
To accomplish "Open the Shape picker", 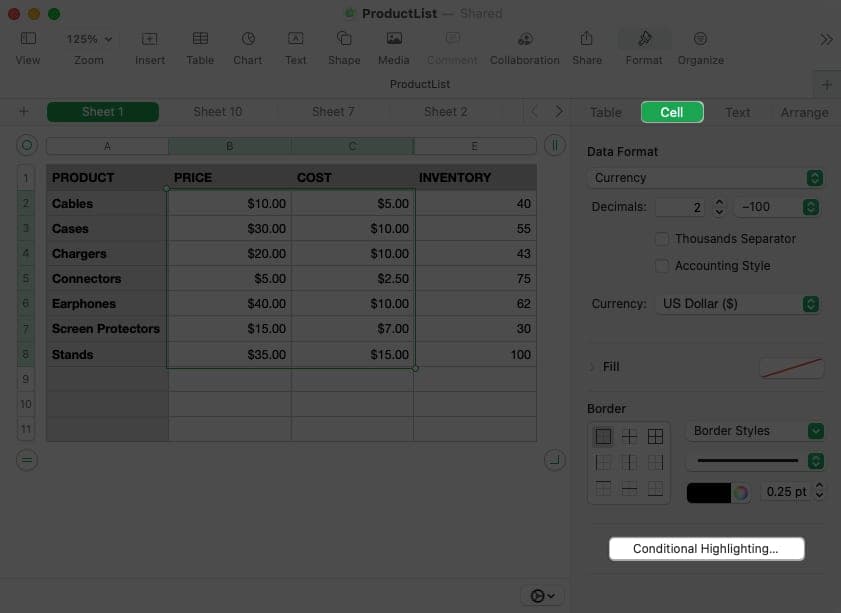I will point(344,39).
